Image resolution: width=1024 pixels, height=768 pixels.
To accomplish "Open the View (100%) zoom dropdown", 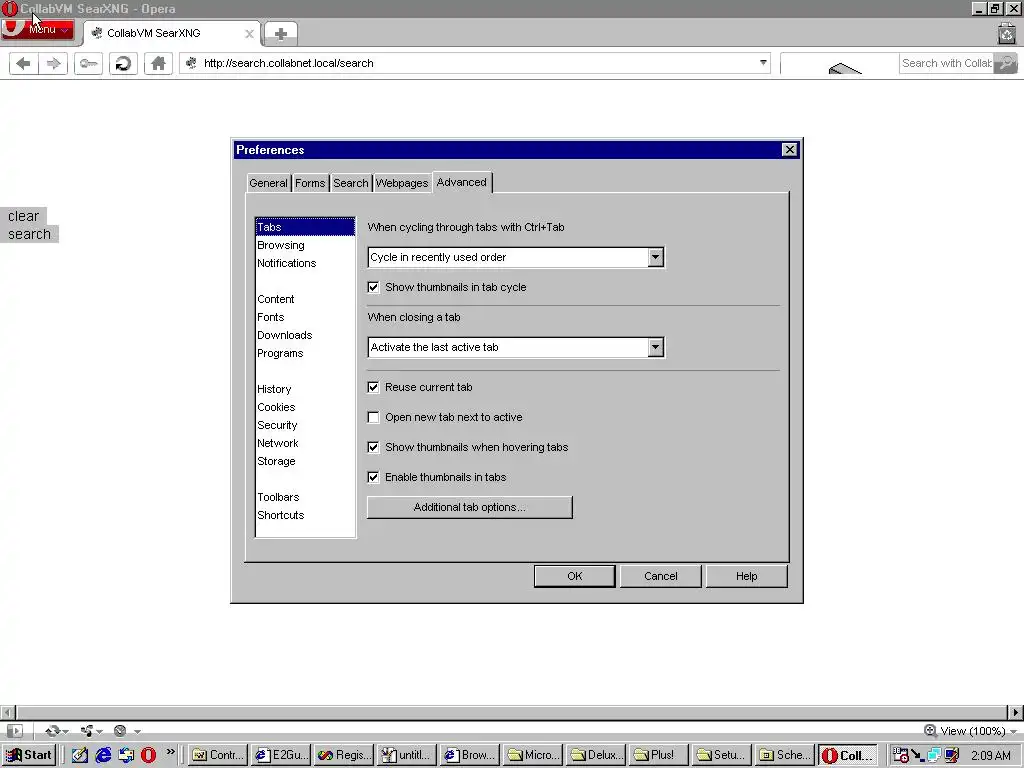I will (970, 731).
